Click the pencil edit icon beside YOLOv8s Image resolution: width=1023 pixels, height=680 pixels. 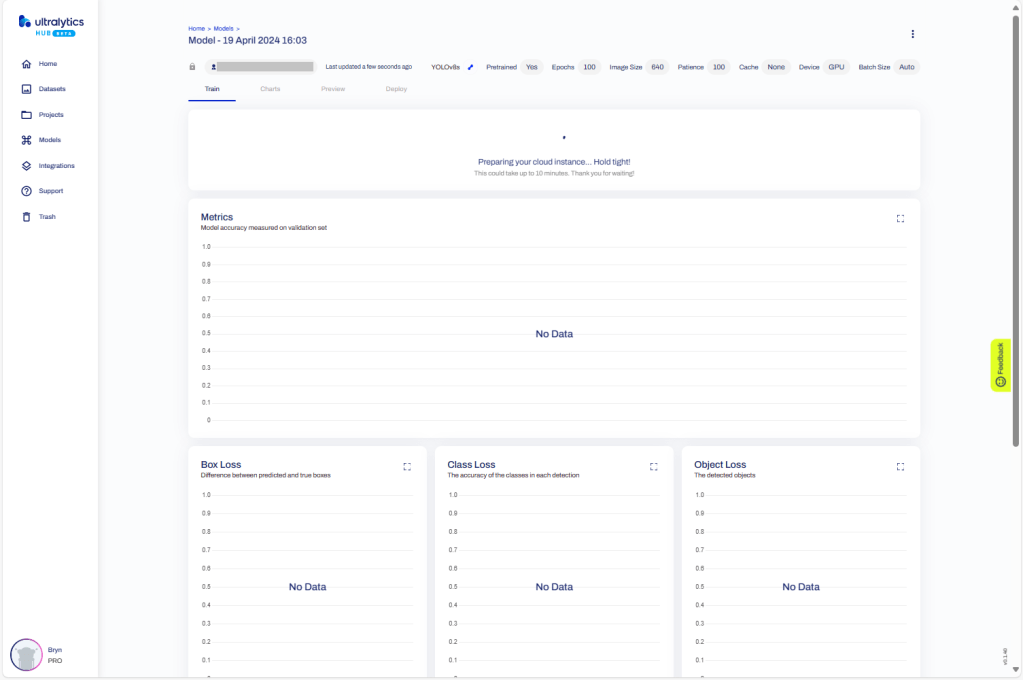[471, 67]
